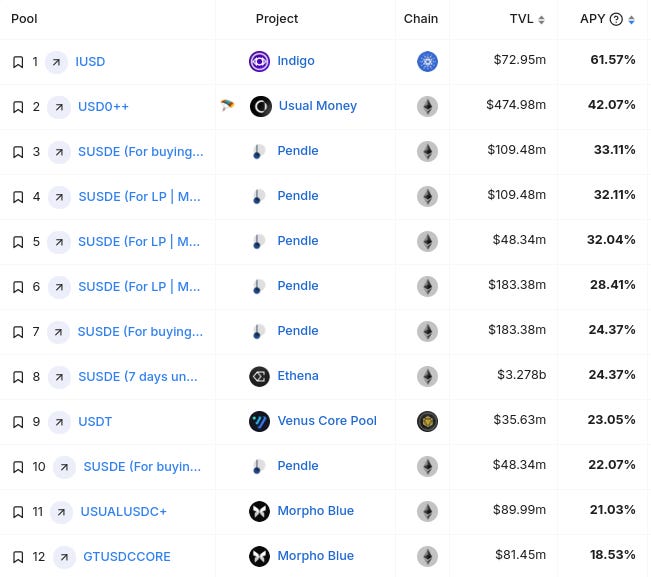Open external link arrow in row 10
651x577 pixels.
point(64,467)
